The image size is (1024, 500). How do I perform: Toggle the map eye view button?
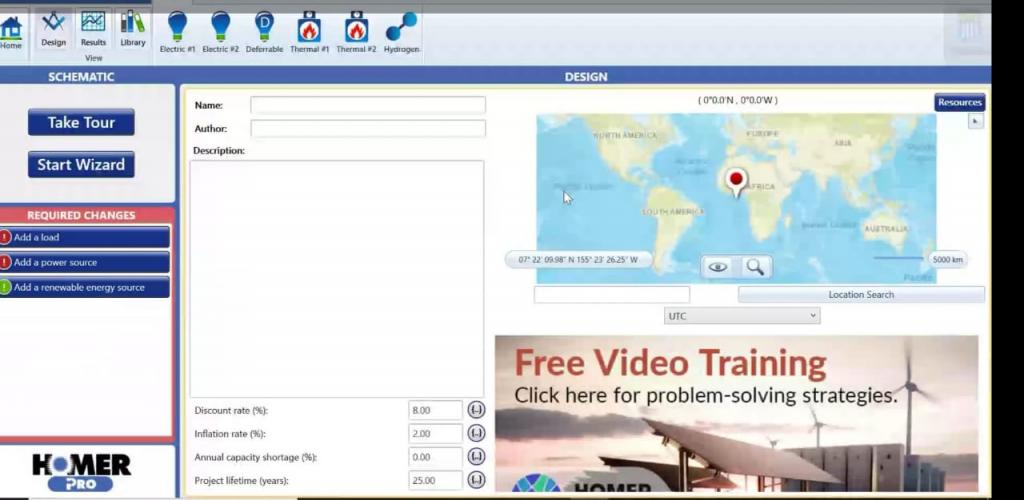717,267
